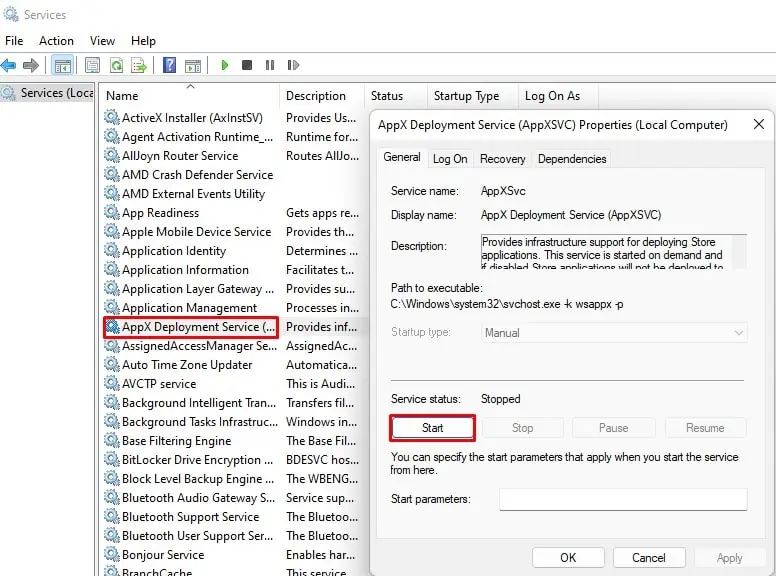
Task: Select AMD Crash Defender Service
Action: point(197,175)
